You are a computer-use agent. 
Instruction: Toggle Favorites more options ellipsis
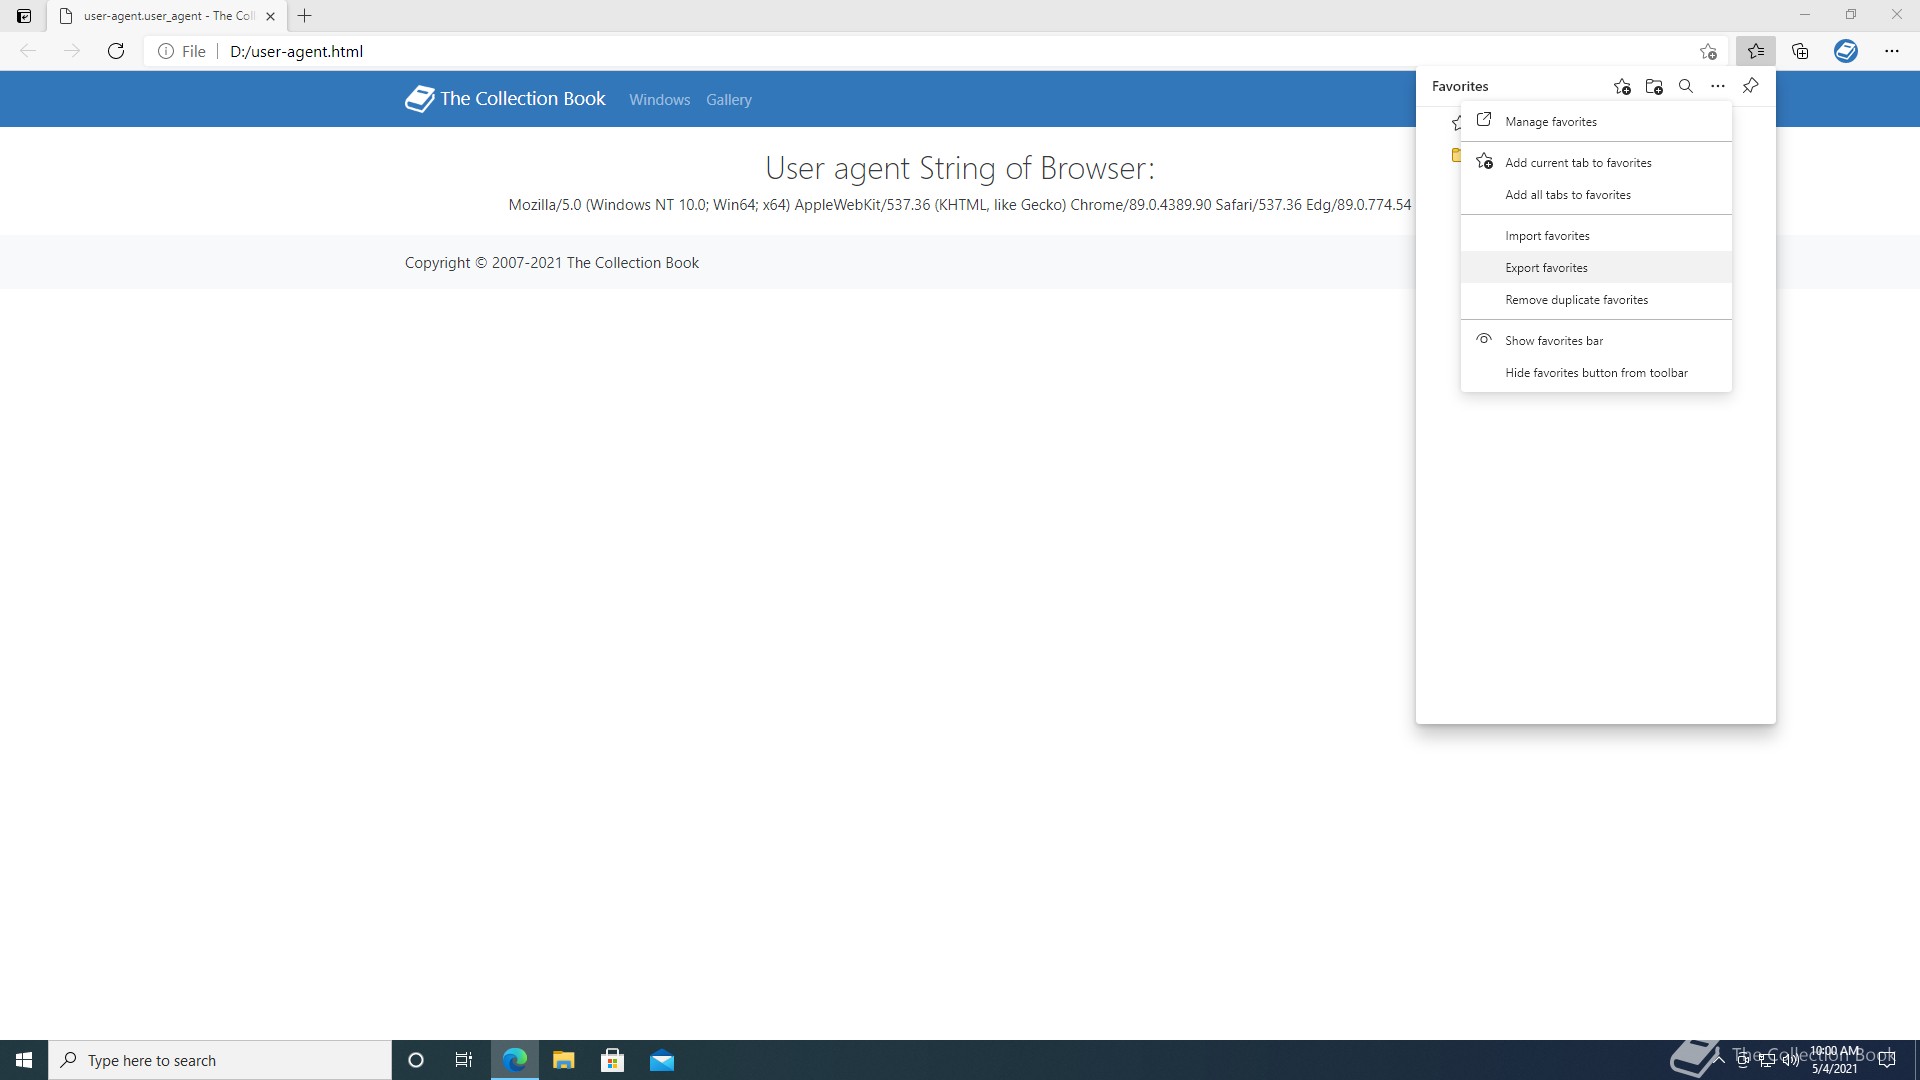pyautogui.click(x=1718, y=87)
